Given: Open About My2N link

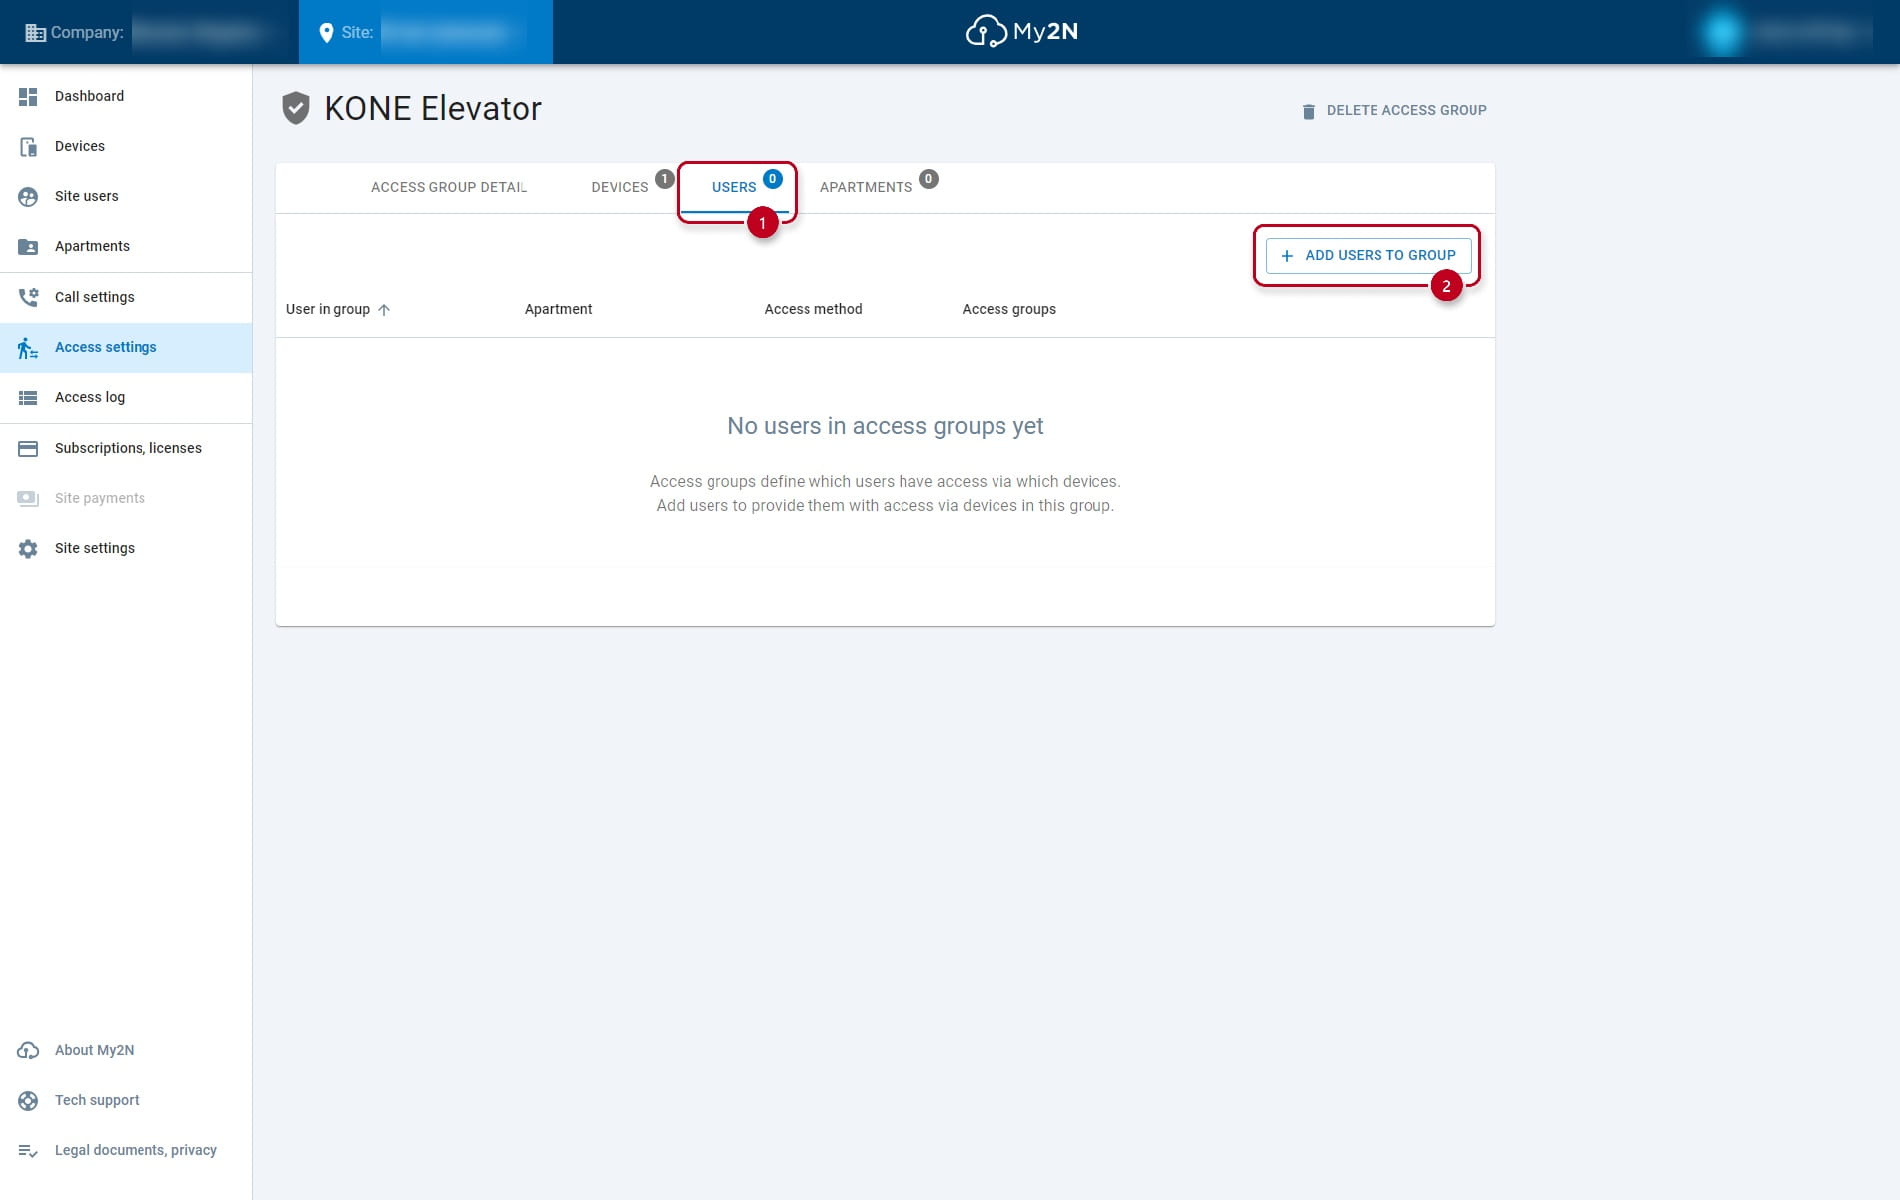Looking at the screenshot, I should tap(126, 1050).
